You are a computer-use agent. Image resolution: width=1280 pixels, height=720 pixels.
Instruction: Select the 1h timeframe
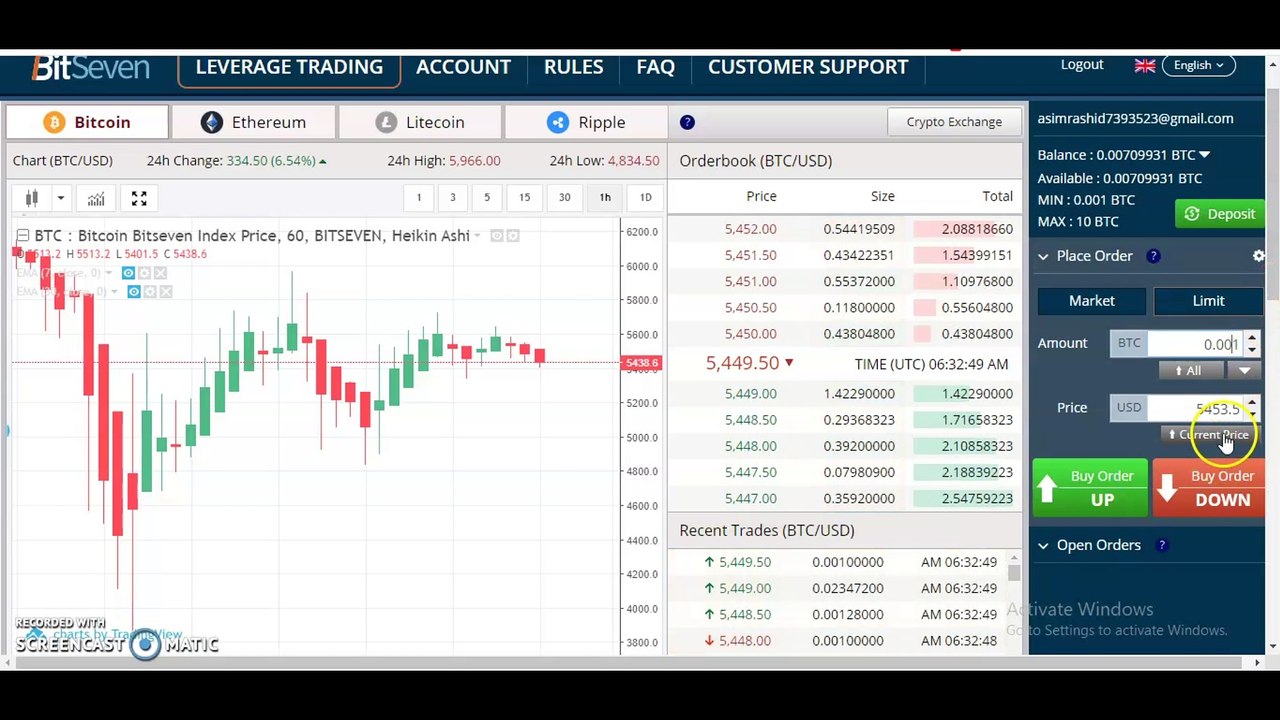605,197
